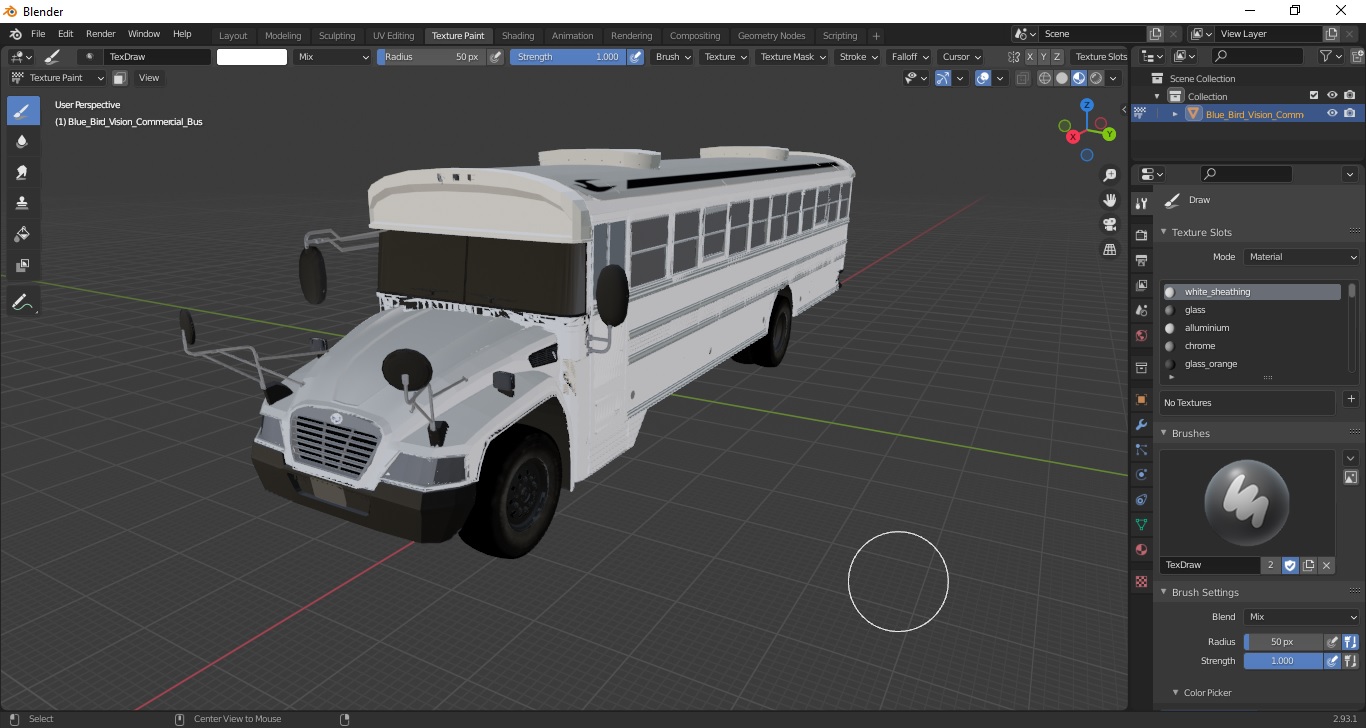
Task: Hide Blue_Bird_Vision_Comm object with eye icon
Action: point(1332,114)
